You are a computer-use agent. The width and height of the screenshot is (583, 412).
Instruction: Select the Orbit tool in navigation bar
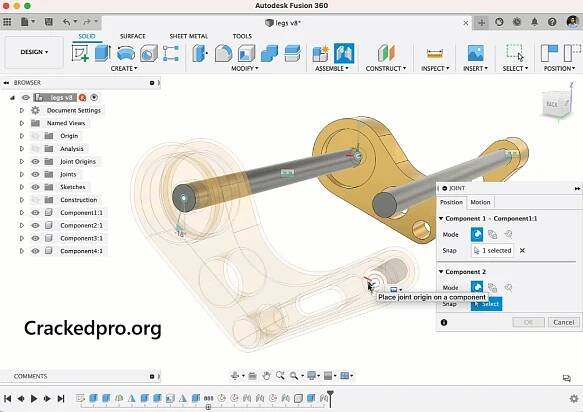(235, 376)
